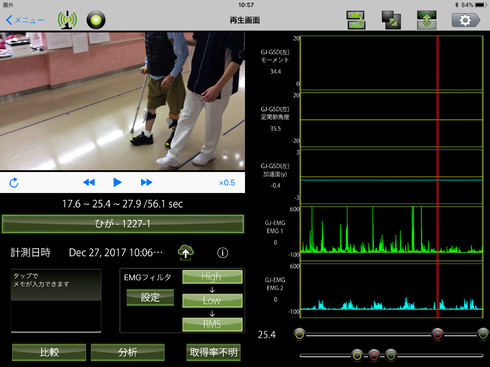Reload the video with the loop arrow
The height and width of the screenshot is (367, 490).
coord(14,183)
